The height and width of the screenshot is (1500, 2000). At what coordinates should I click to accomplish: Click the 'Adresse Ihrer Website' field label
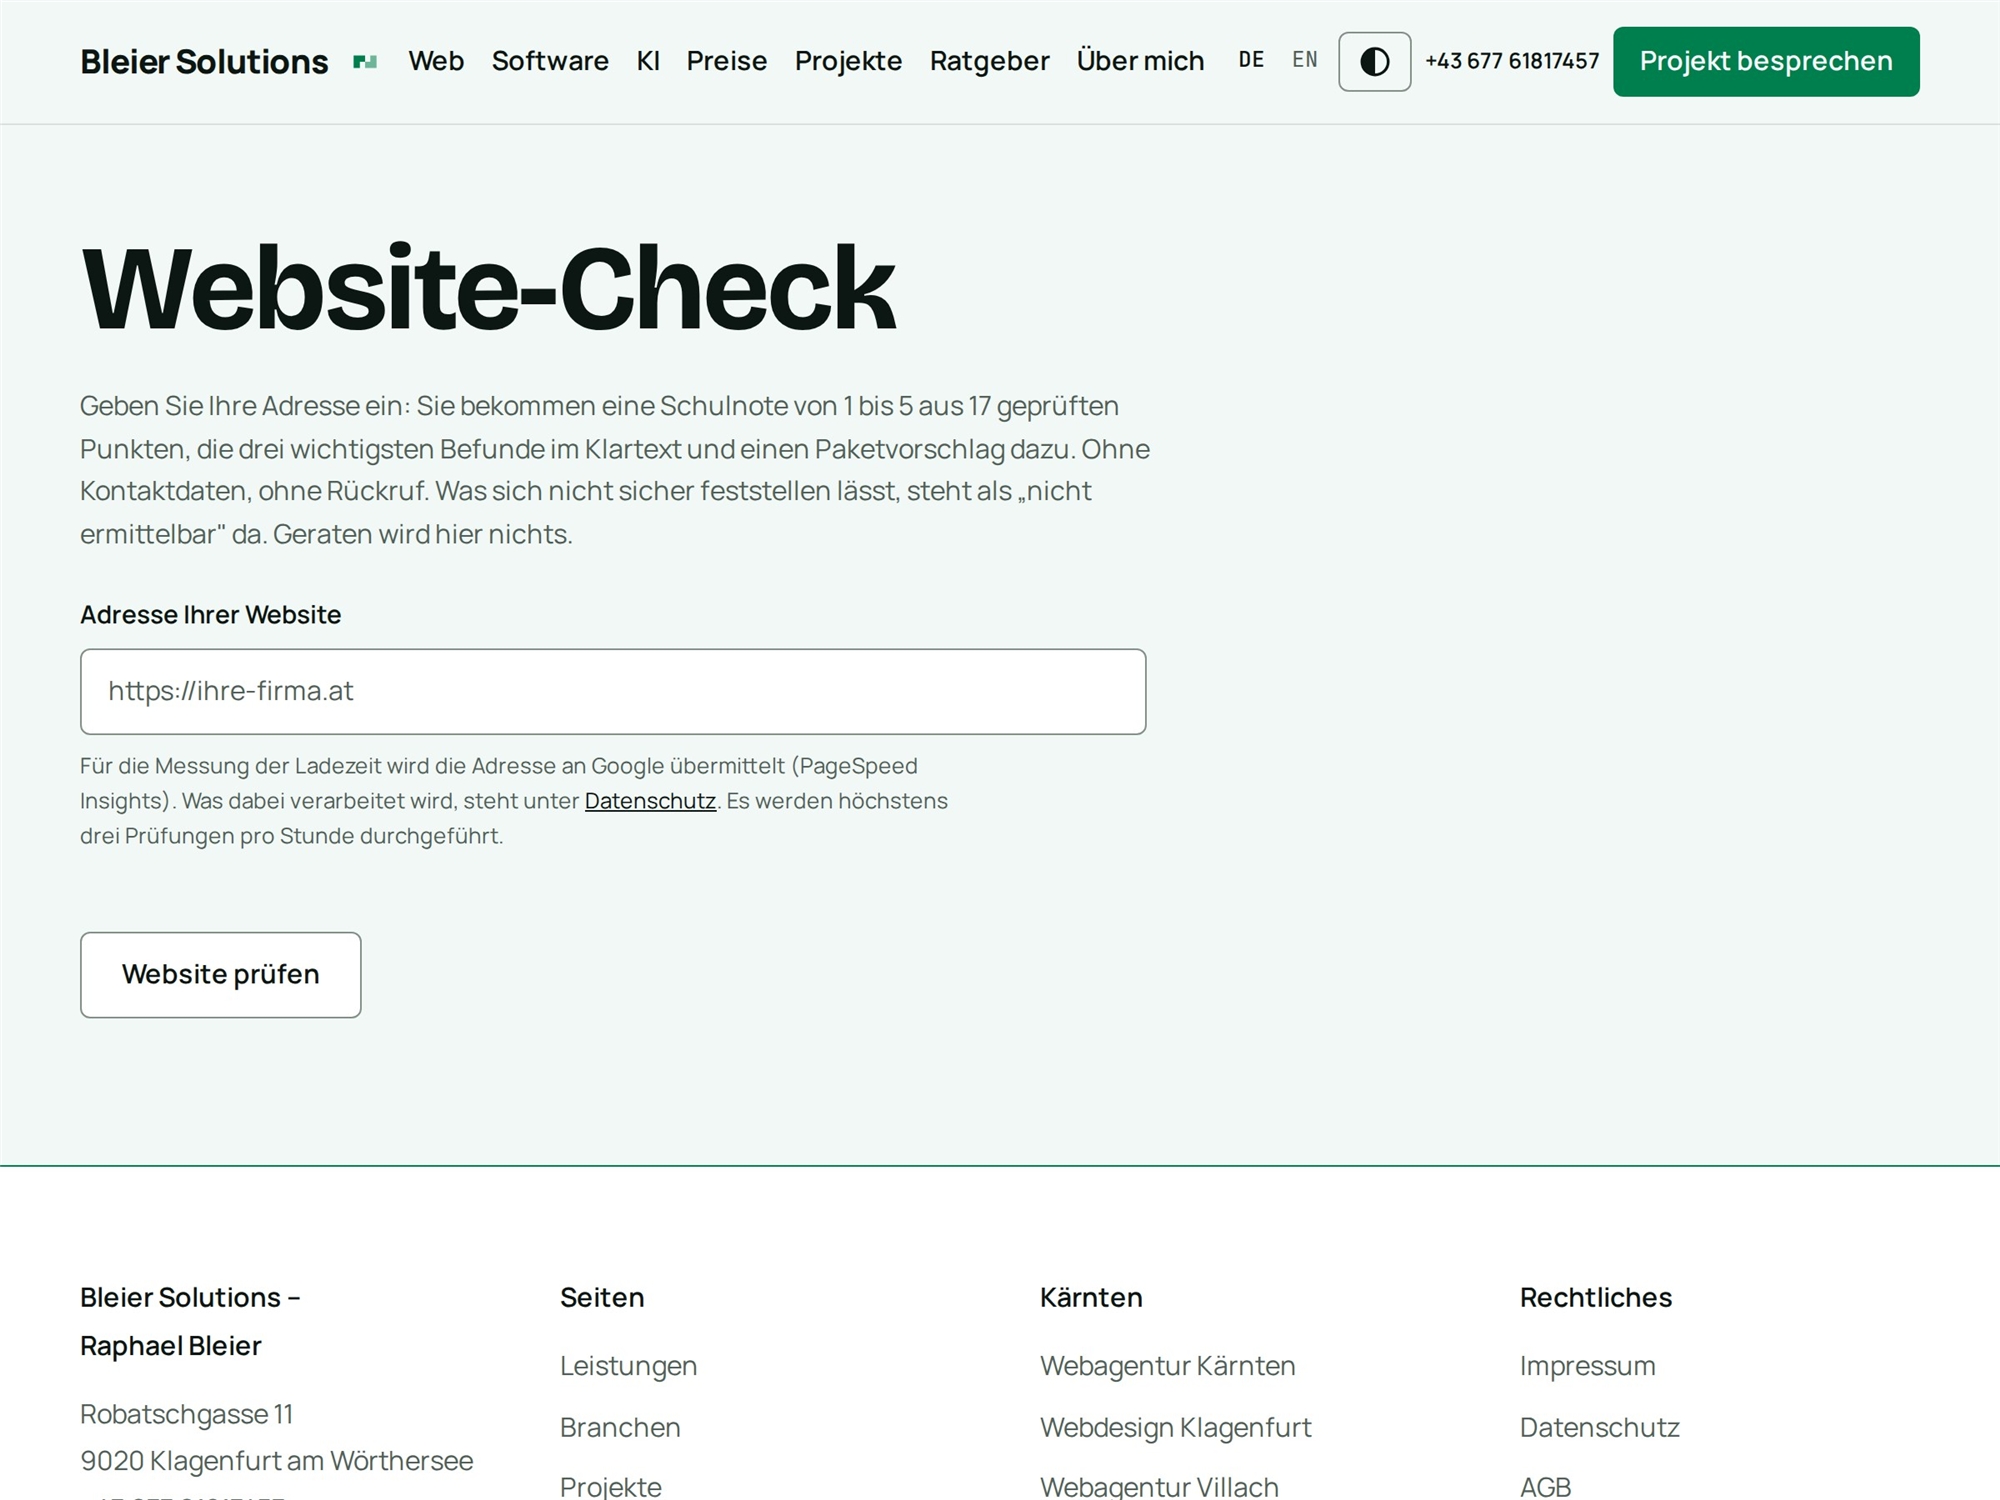coord(211,615)
